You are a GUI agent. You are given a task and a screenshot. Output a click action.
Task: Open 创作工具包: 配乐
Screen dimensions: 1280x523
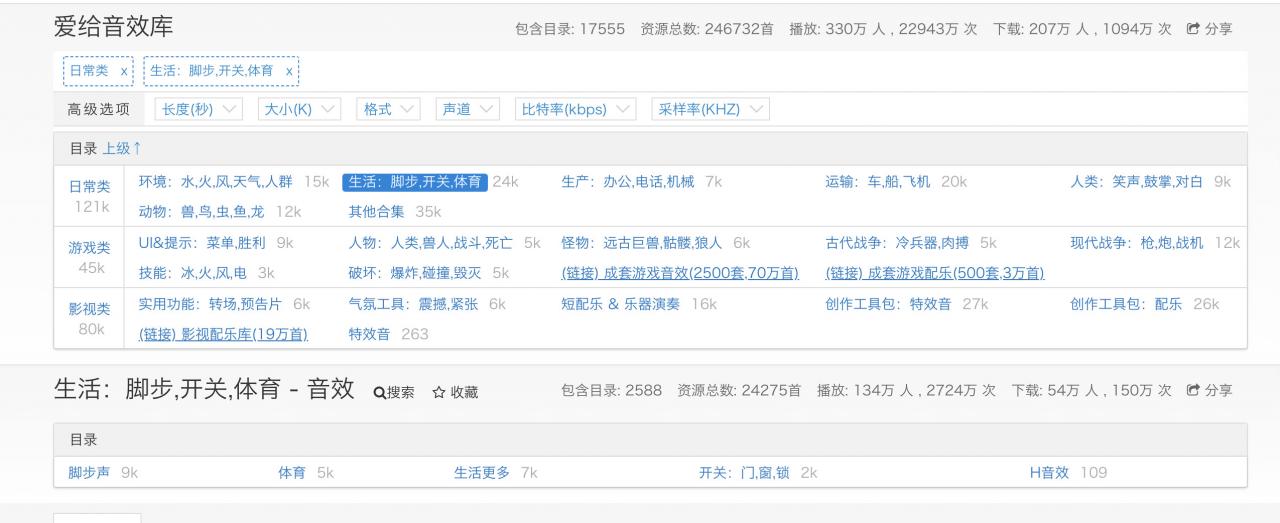[1126, 304]
